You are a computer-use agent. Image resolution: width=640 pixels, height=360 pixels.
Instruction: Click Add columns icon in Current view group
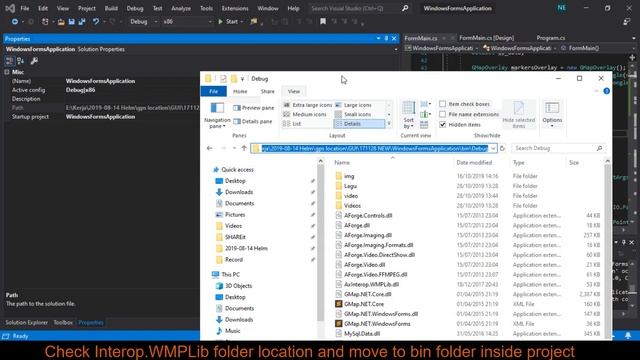(x=425, y=114)
